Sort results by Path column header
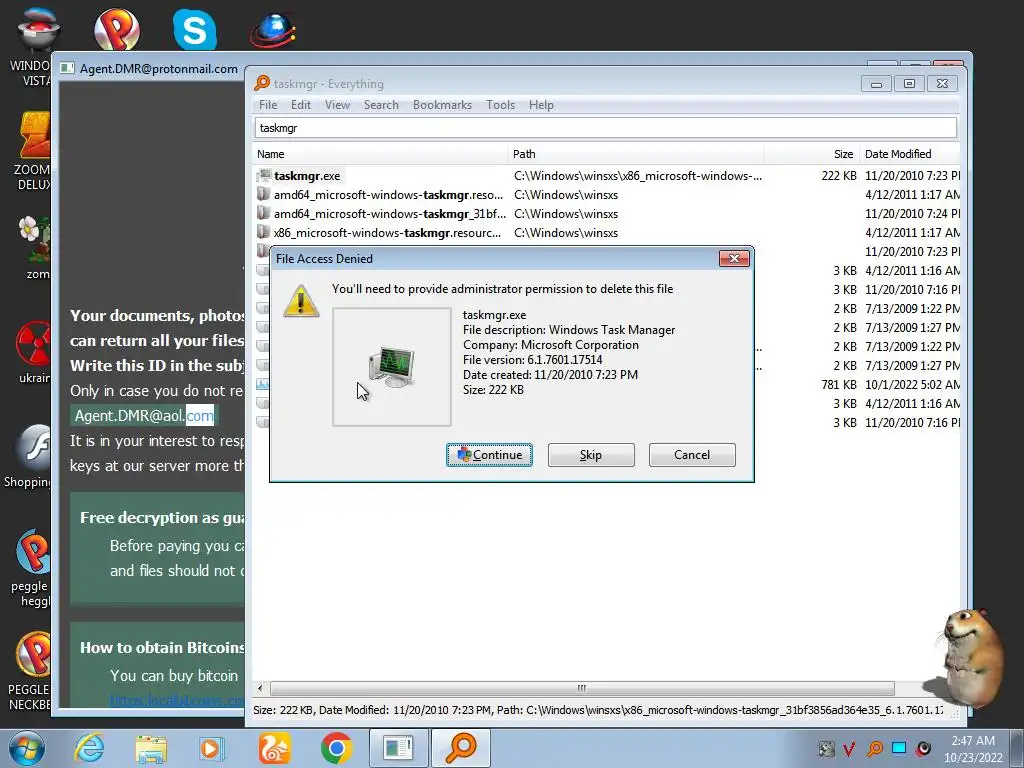Screen dimensions: 1024x768 635,154
